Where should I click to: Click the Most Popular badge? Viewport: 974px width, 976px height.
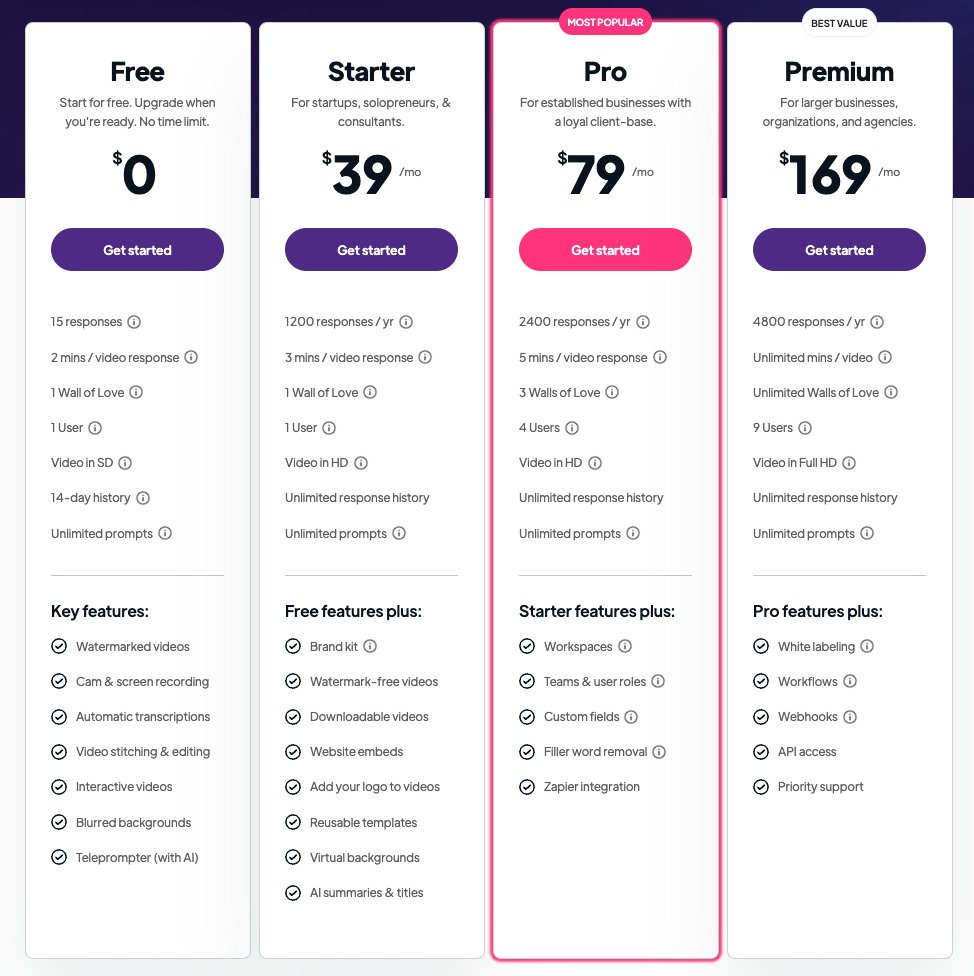(x=605, y=22)
